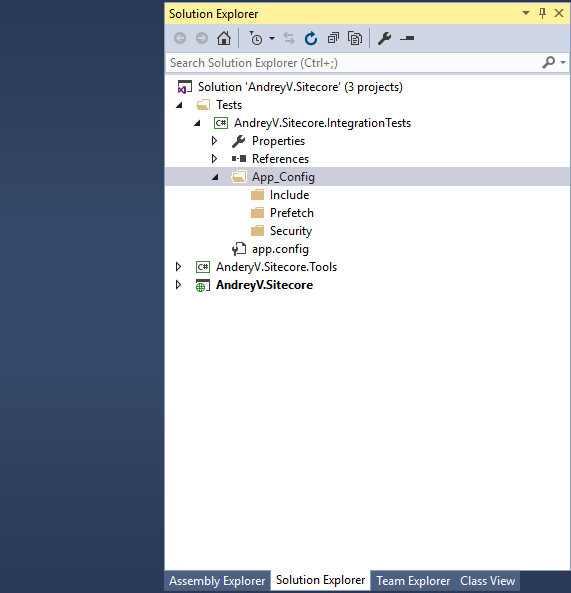571x593 pixels.
Task: Close the Solution Explorer panel
Action: (x=559, y=13)
